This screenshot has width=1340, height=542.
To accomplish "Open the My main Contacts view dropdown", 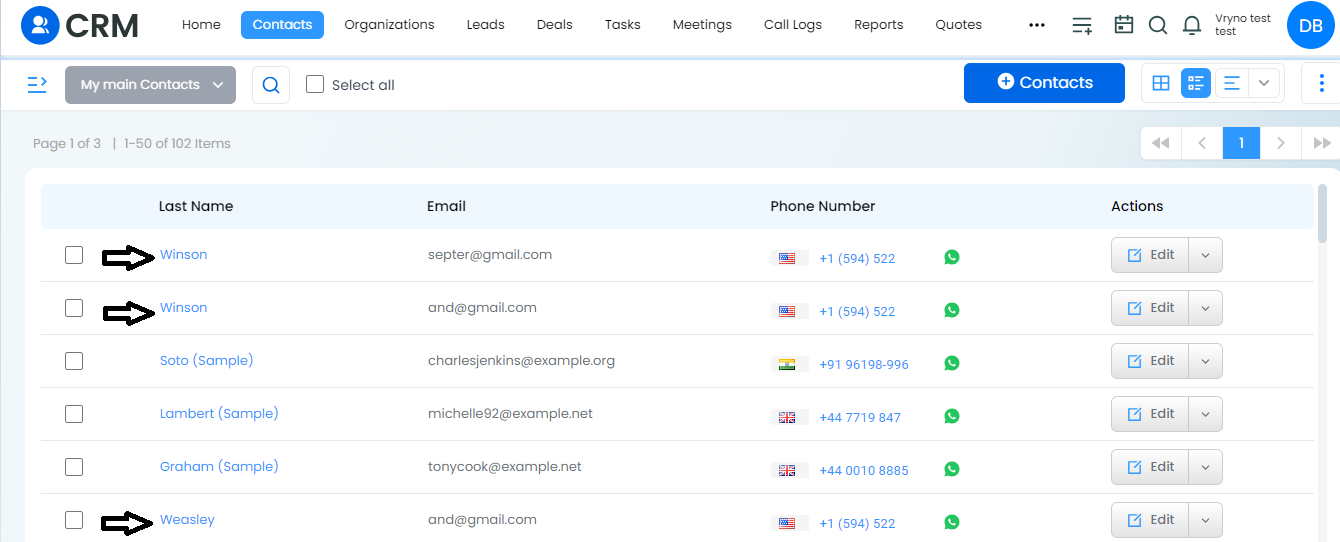I will pyautogui.click(x=151, y=85).
